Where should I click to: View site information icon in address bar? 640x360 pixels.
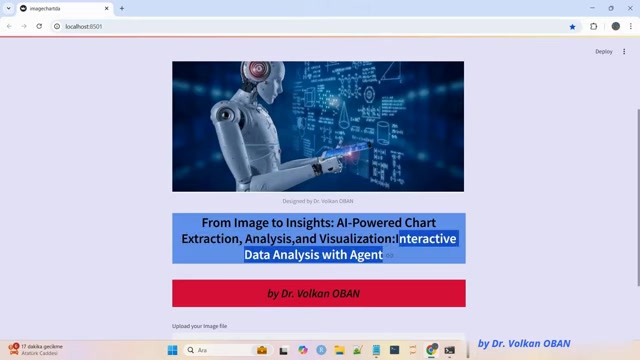(x=57, y=27)
